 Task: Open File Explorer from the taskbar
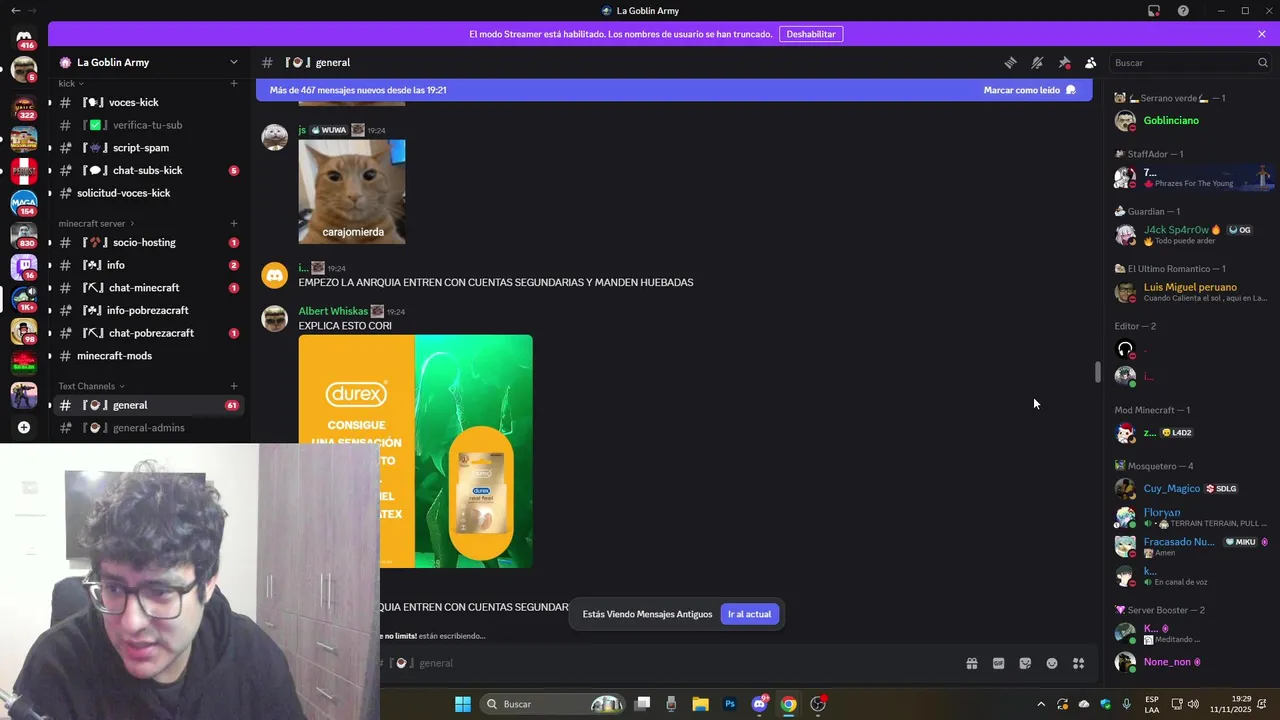(700, 704)
